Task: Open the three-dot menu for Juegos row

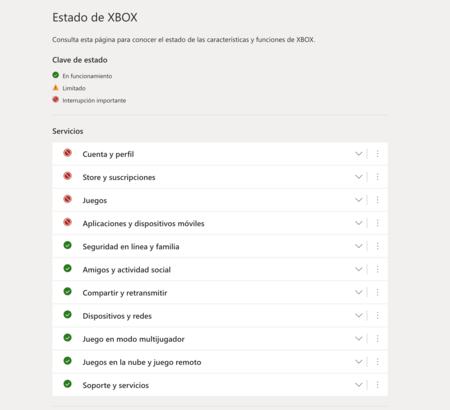Action: tap(377, 200)
